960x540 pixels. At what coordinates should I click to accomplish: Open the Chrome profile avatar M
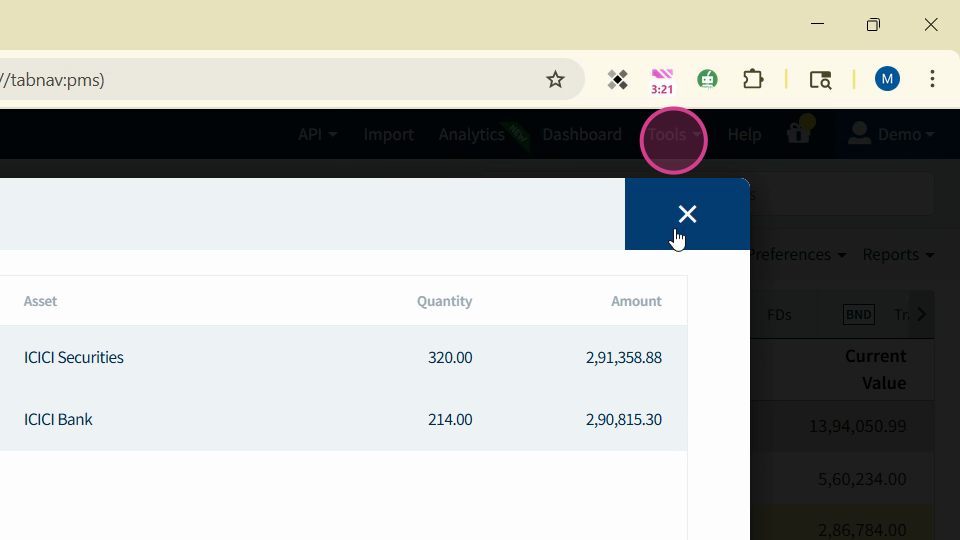pos(887,79)
